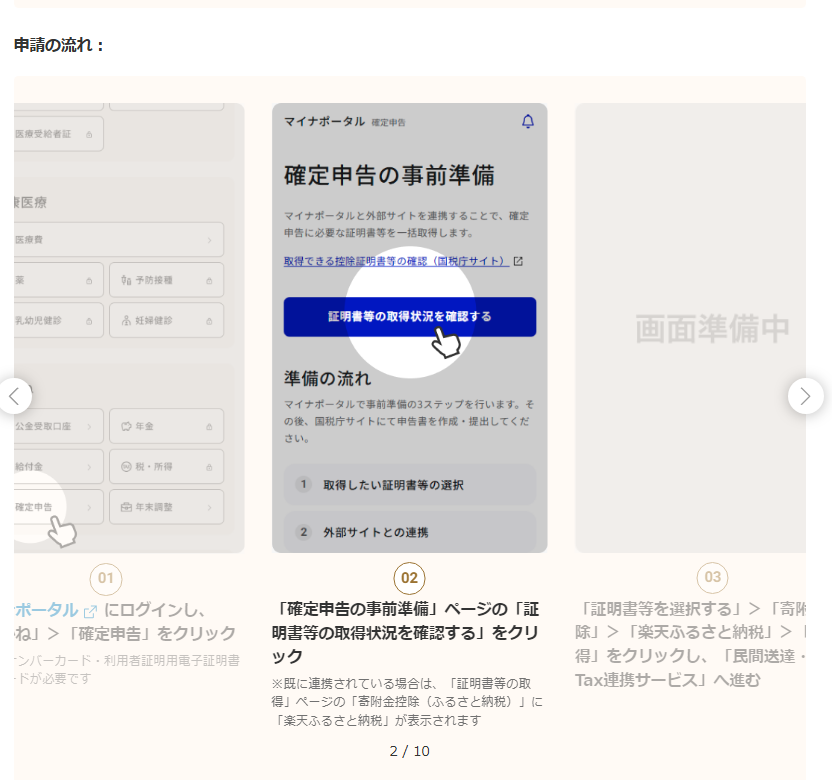The image size is (832, 780).
Task: Open the ポータル login link
Action: pos(46,610)
